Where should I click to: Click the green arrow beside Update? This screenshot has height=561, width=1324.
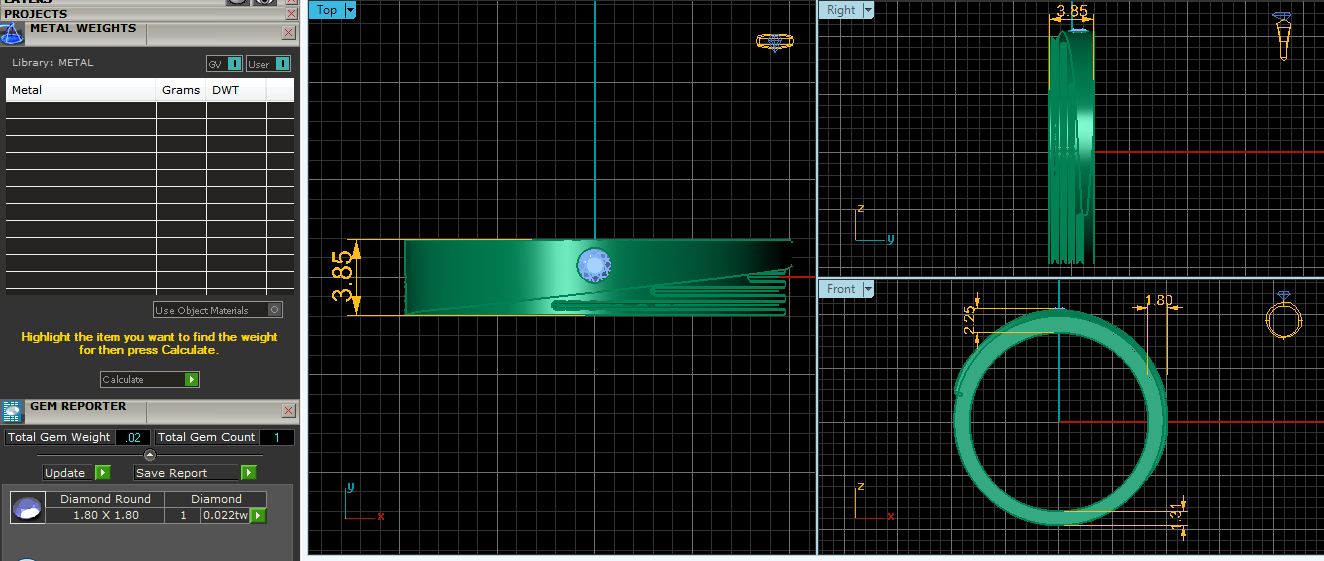click(x=102, y=473)
